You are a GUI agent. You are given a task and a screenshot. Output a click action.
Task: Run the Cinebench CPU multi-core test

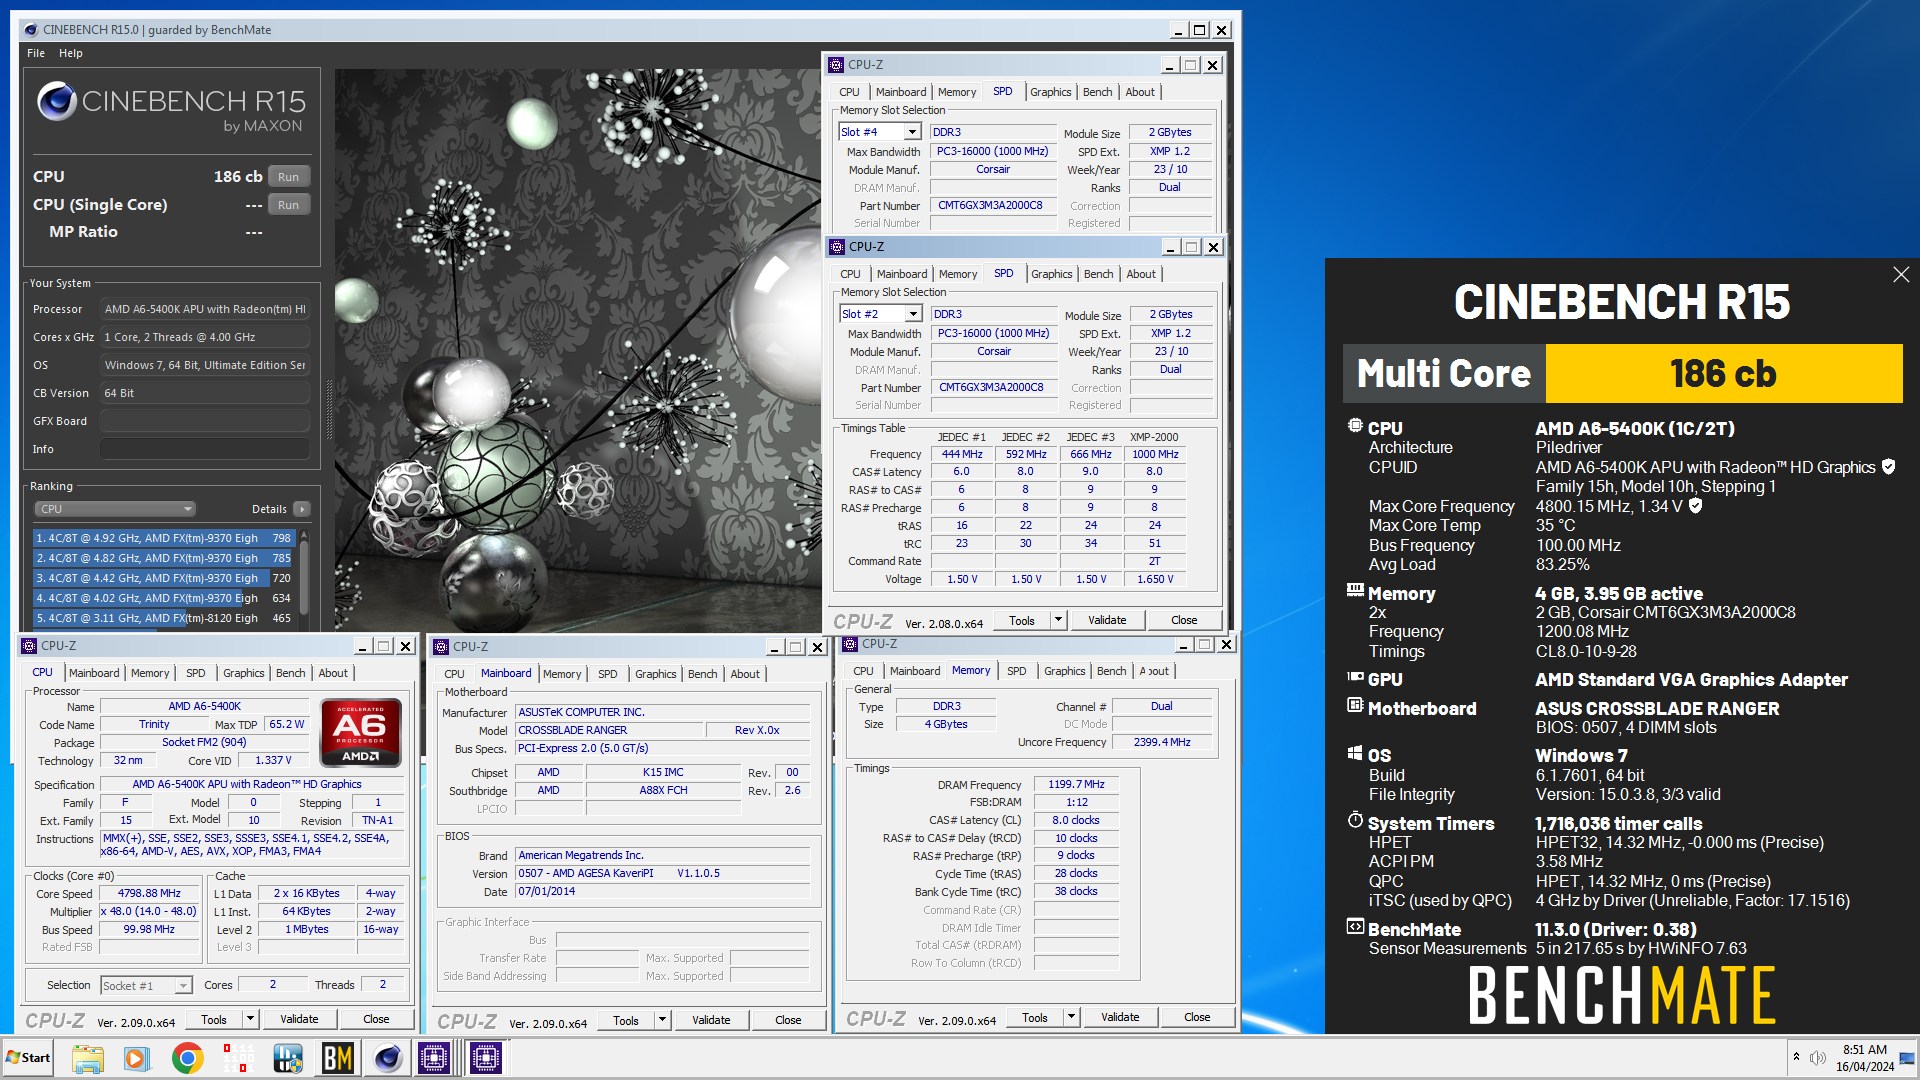pyautogui.click(x=288, y=177)
